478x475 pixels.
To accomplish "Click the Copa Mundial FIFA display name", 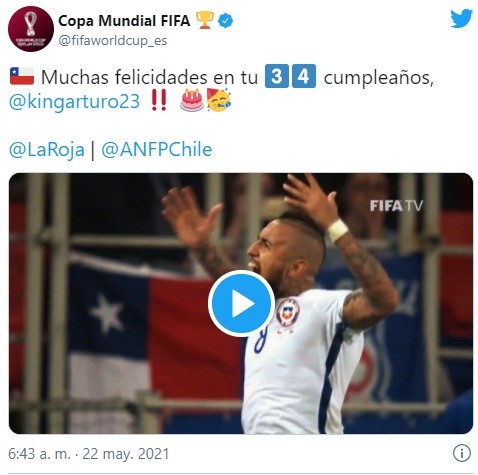I will click(x=124, y=21).
